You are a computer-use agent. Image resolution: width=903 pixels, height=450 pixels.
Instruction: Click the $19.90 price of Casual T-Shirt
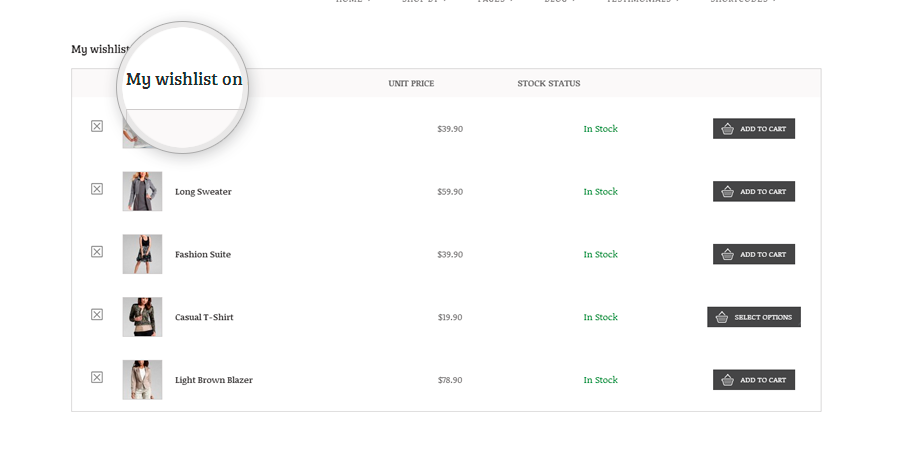pyautogui.click(x=450, y=317)
